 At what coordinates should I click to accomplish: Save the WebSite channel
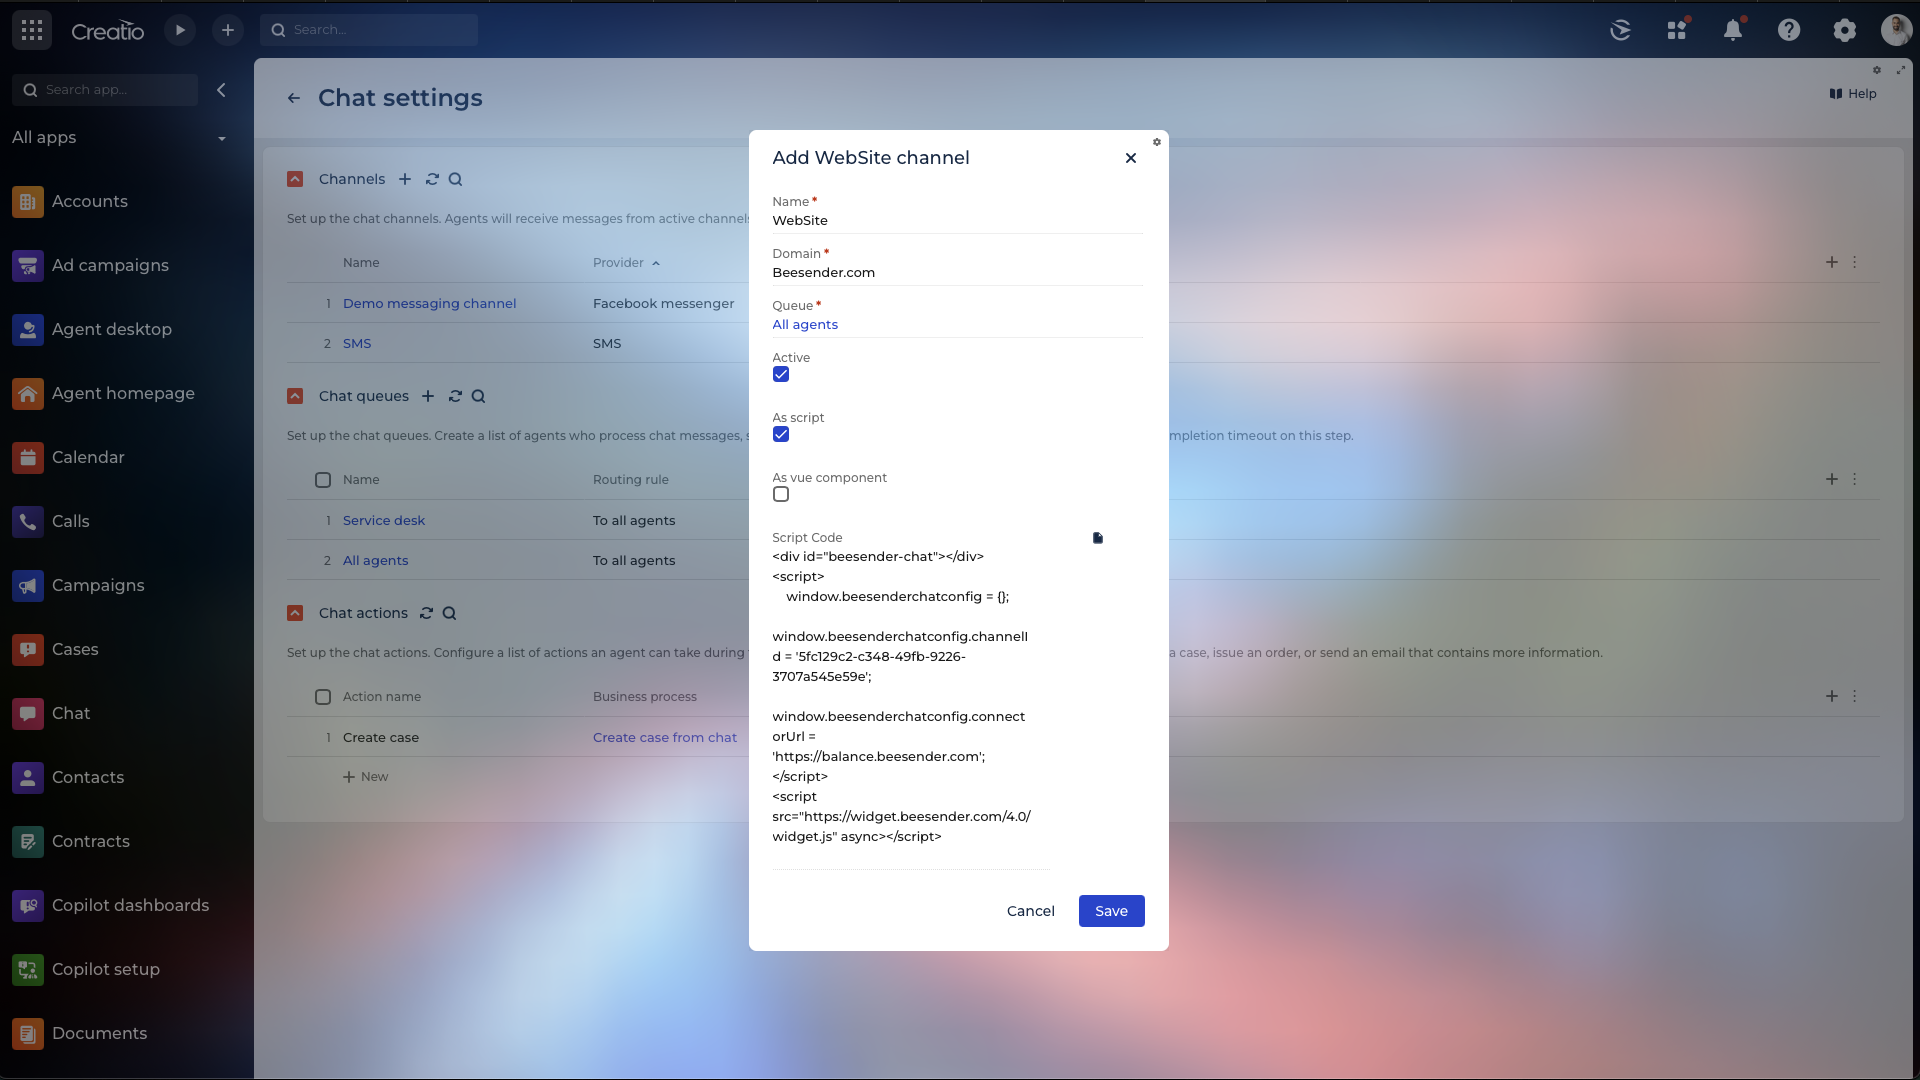(x=1111, y=911)
